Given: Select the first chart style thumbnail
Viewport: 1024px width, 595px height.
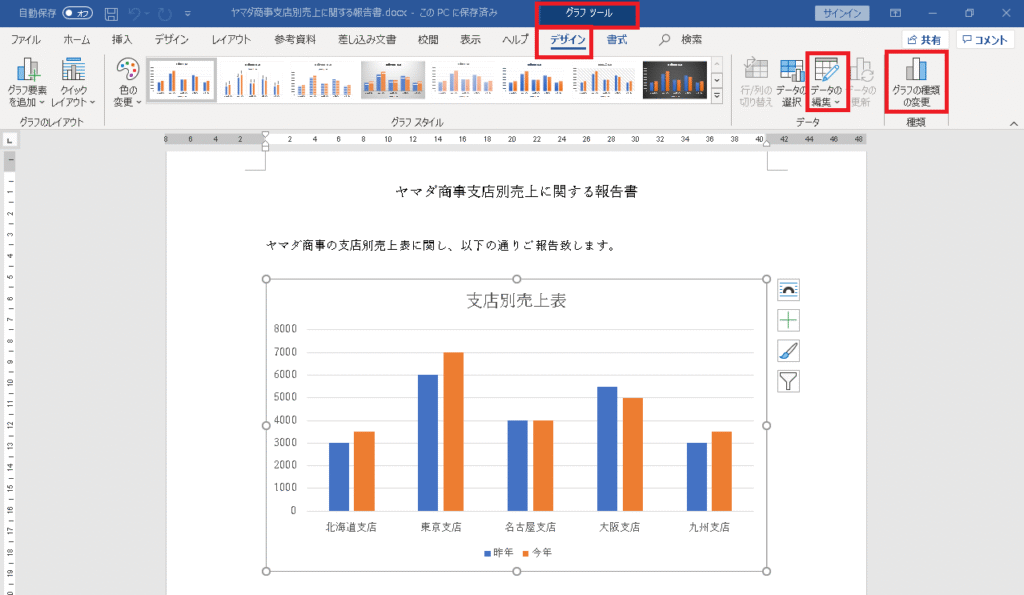Looking at the screenshot, I should (x=182, y=80).
